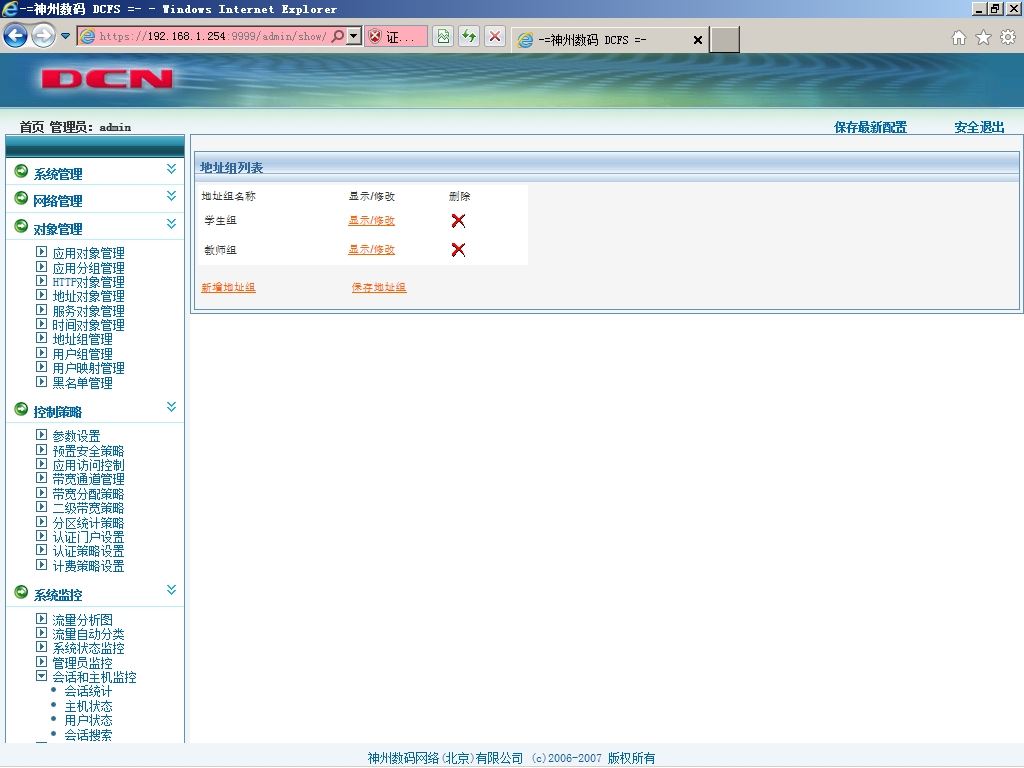Expand the 网络管理 section chevron

pyautogui.click(x=171, y=196)
